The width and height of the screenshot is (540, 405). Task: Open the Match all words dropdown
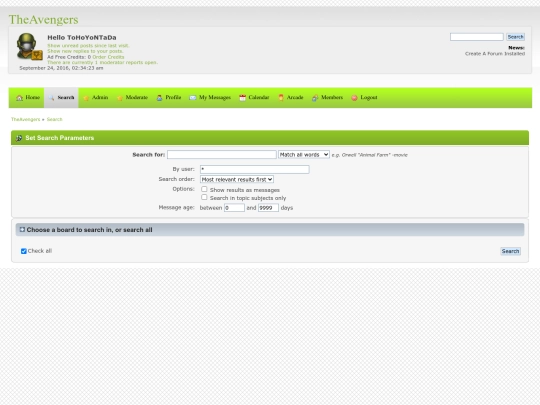[304, 155]
